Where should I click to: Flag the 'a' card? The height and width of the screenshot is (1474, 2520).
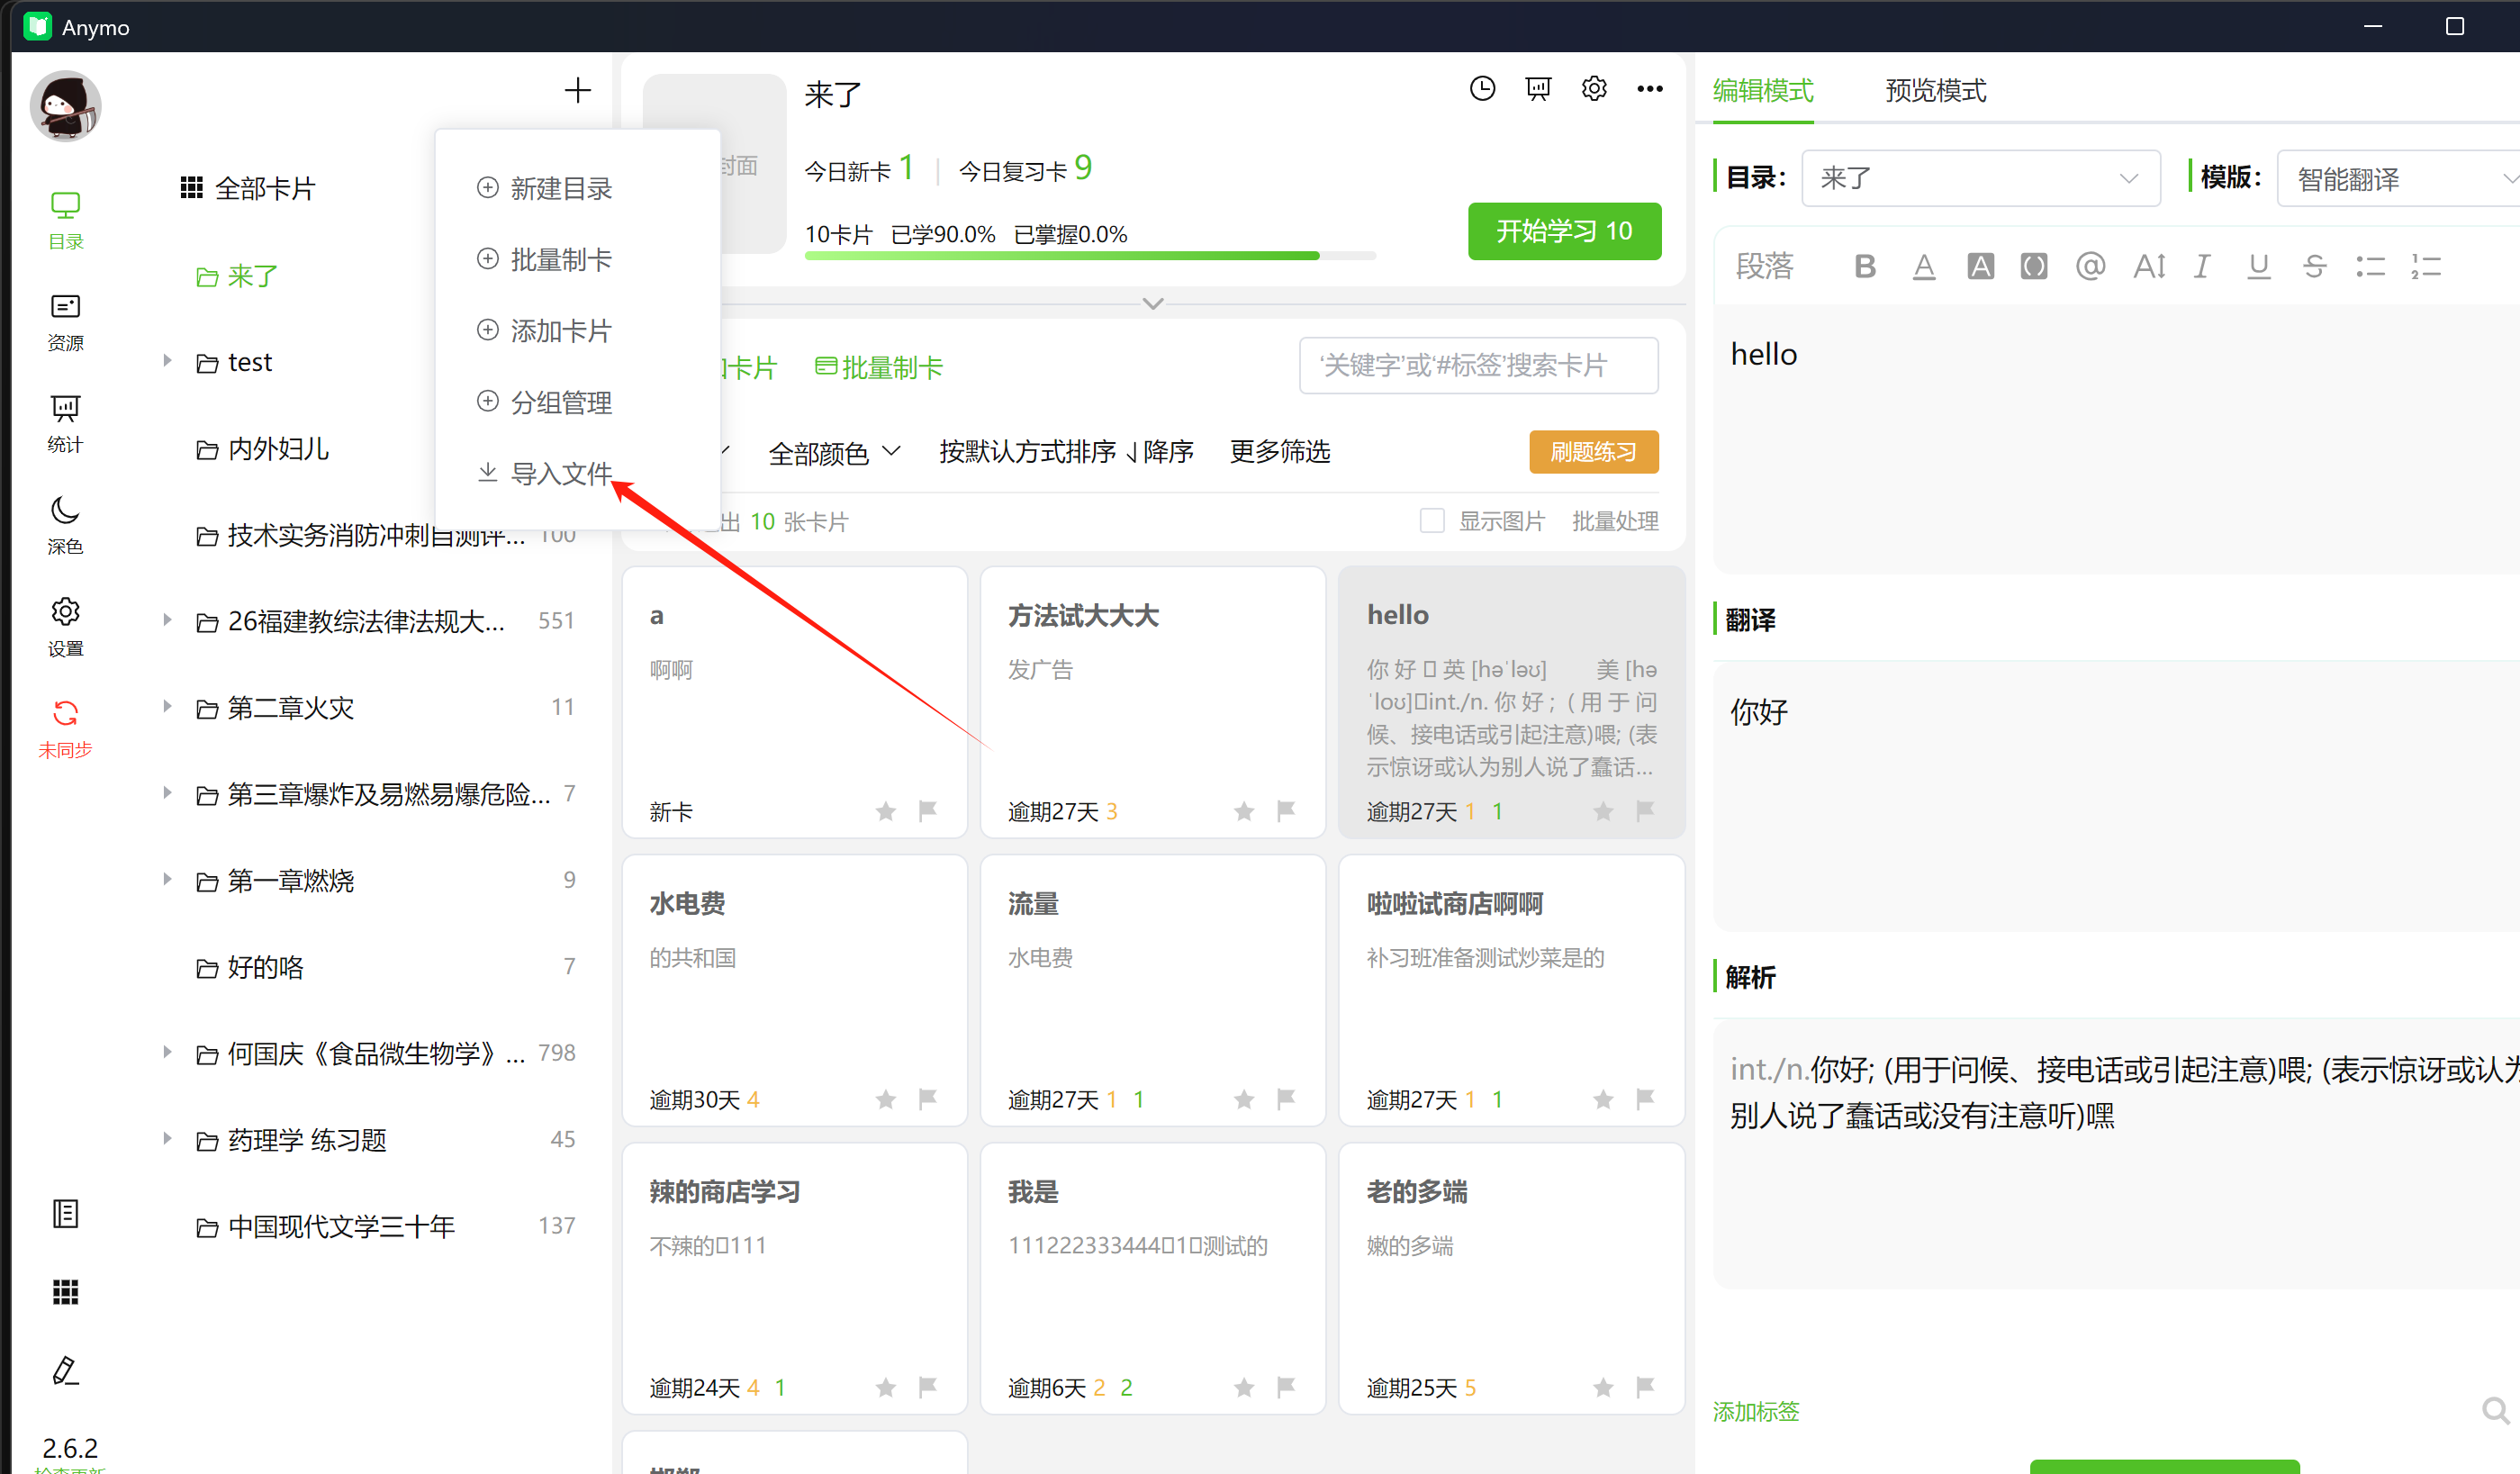[x=927, y=811]
